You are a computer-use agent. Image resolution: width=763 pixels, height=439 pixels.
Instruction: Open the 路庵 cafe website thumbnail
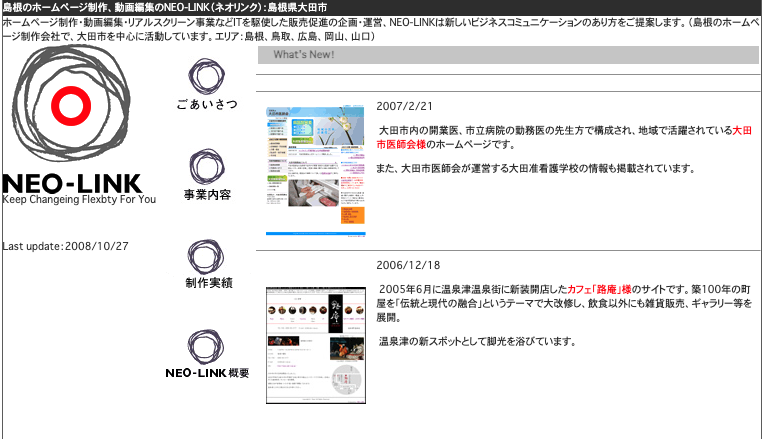(x=316, y=346)
